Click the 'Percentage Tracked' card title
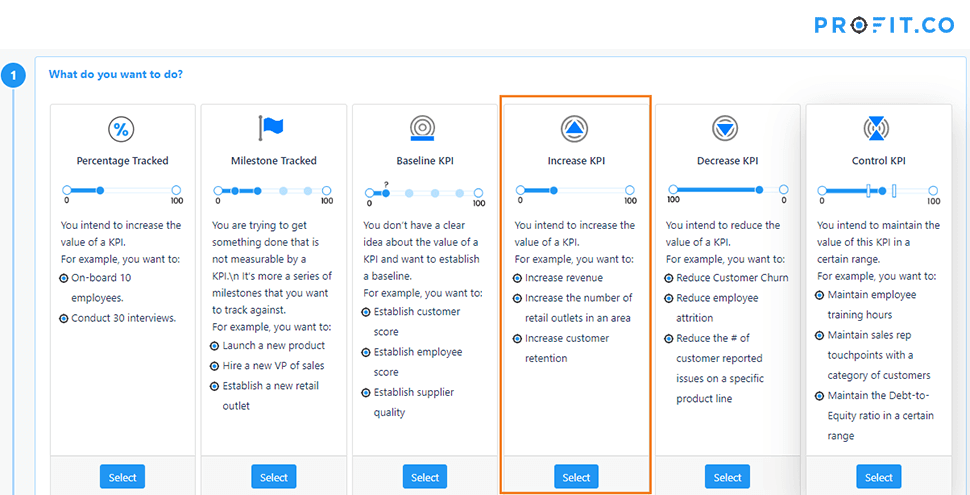This screenshot has height=495, width=970. coord(122,161)
